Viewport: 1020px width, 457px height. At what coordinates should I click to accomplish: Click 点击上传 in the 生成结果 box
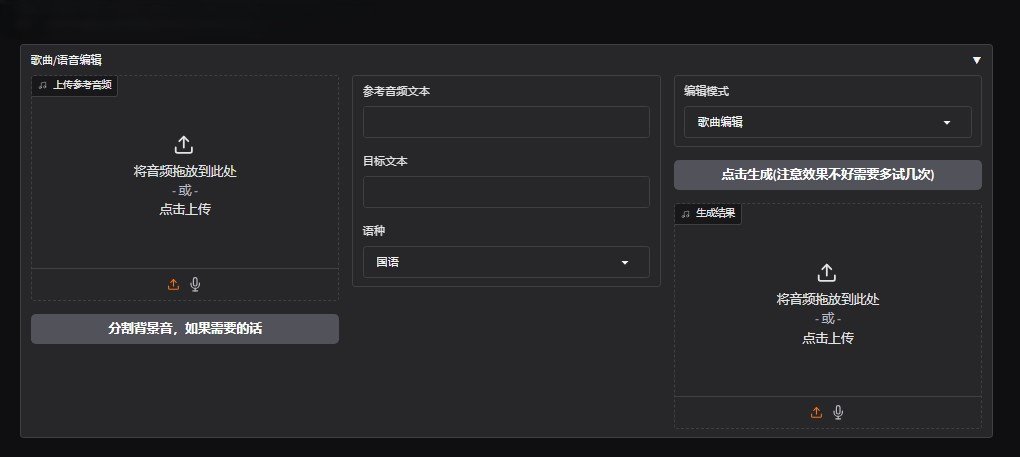[x=827, y=338]
